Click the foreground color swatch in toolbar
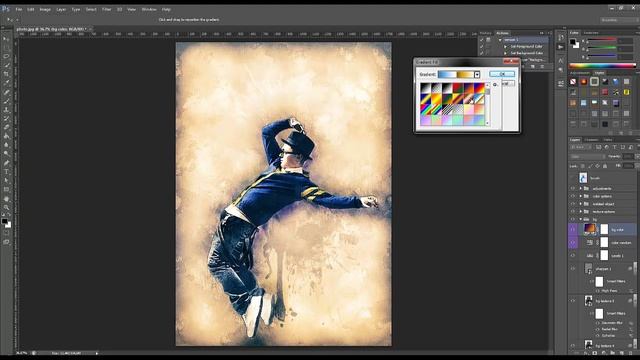 tap(4, 221)
